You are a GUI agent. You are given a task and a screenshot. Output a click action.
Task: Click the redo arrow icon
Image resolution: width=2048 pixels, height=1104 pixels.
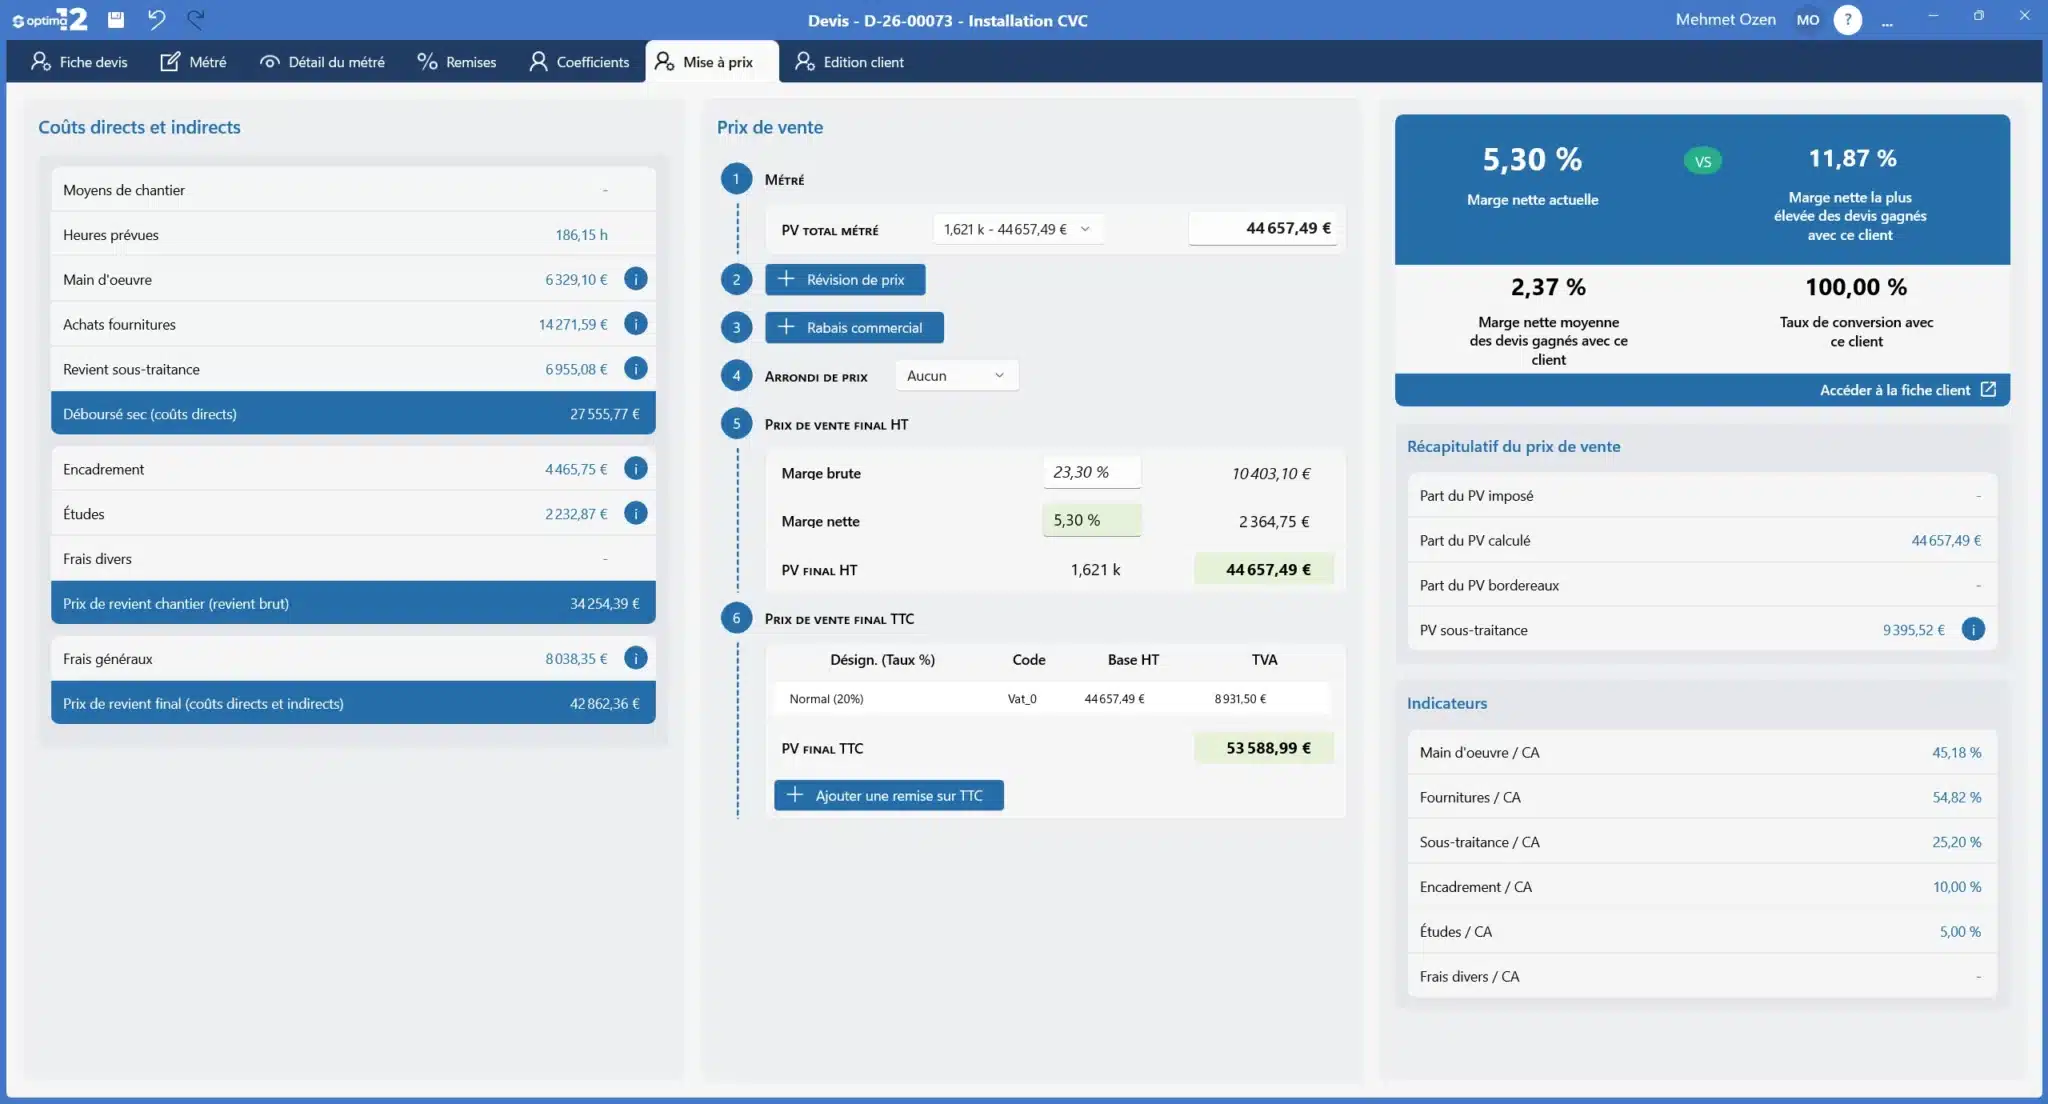(196, 19)
